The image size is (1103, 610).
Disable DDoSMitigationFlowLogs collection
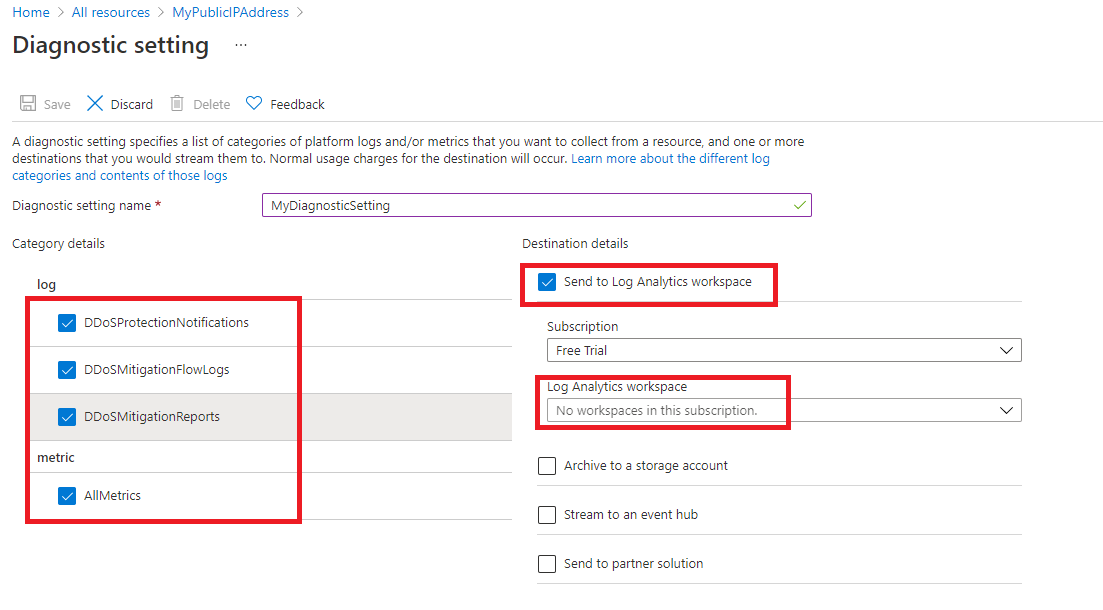click(x=66, y=369)
